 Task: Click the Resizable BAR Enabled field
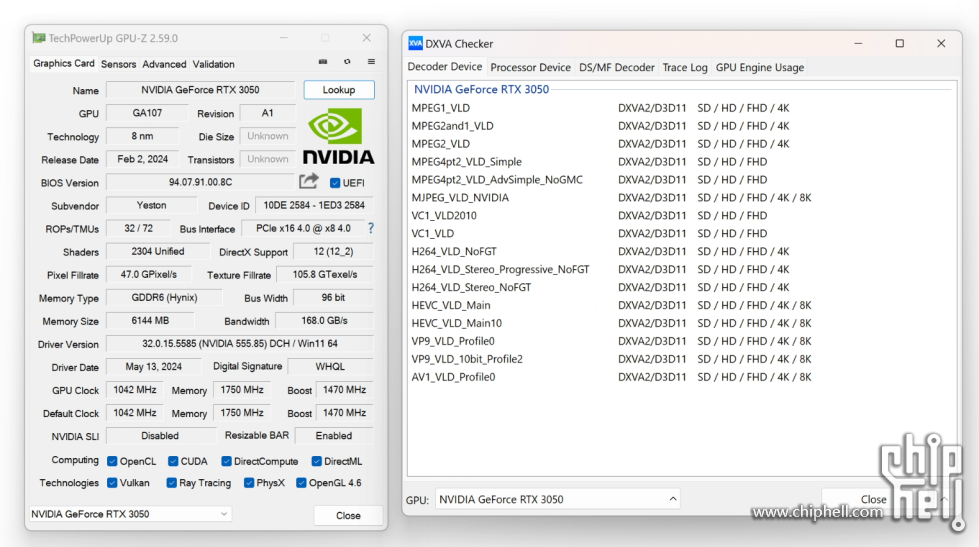334,436
